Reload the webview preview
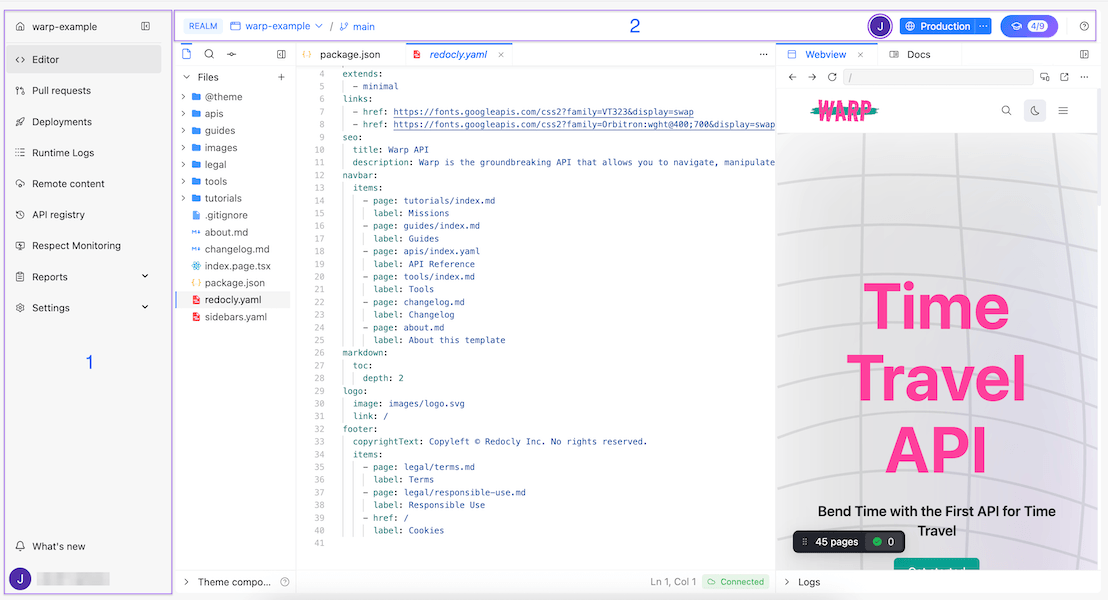Screen dimensions: 1108x600 [x=832, y=77]
